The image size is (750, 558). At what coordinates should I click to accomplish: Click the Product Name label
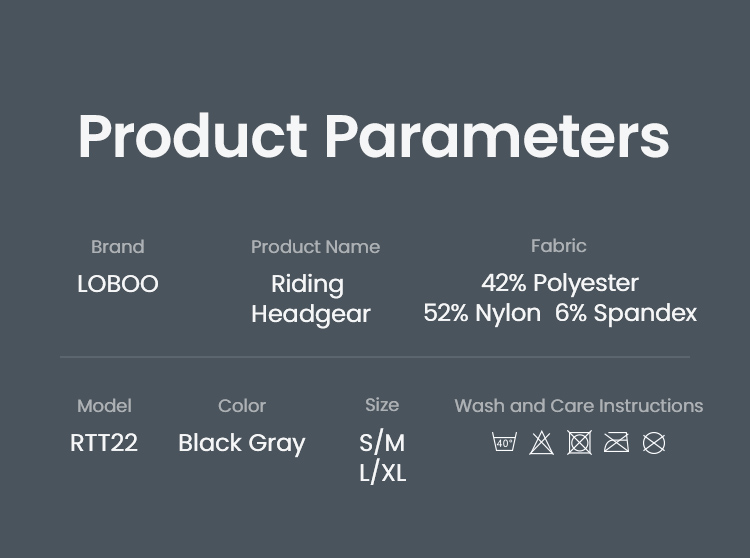(x=315, y=247)
